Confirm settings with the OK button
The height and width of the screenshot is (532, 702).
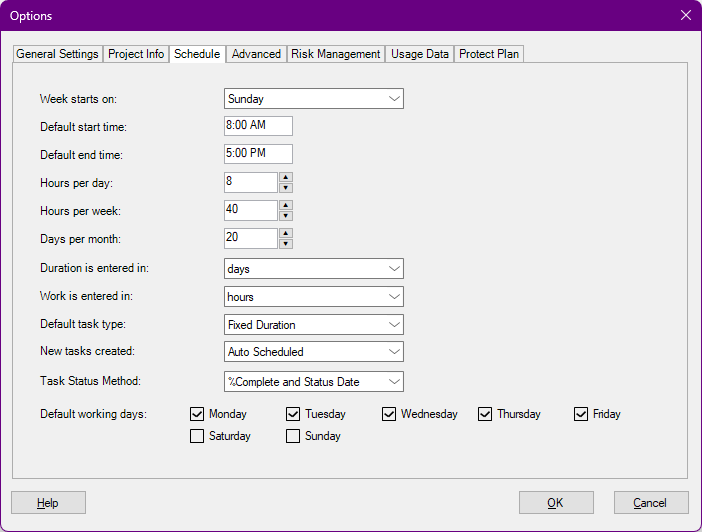coord(556,503)
